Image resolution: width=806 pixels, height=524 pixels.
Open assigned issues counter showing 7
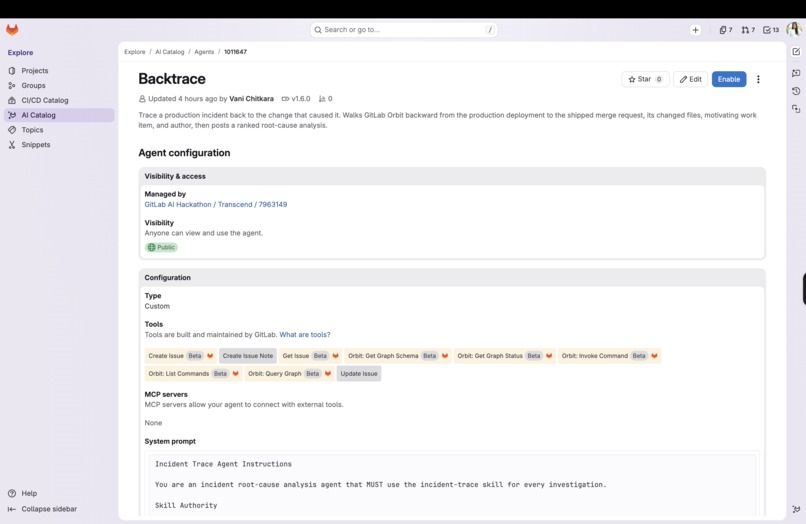tap(726, 30)
